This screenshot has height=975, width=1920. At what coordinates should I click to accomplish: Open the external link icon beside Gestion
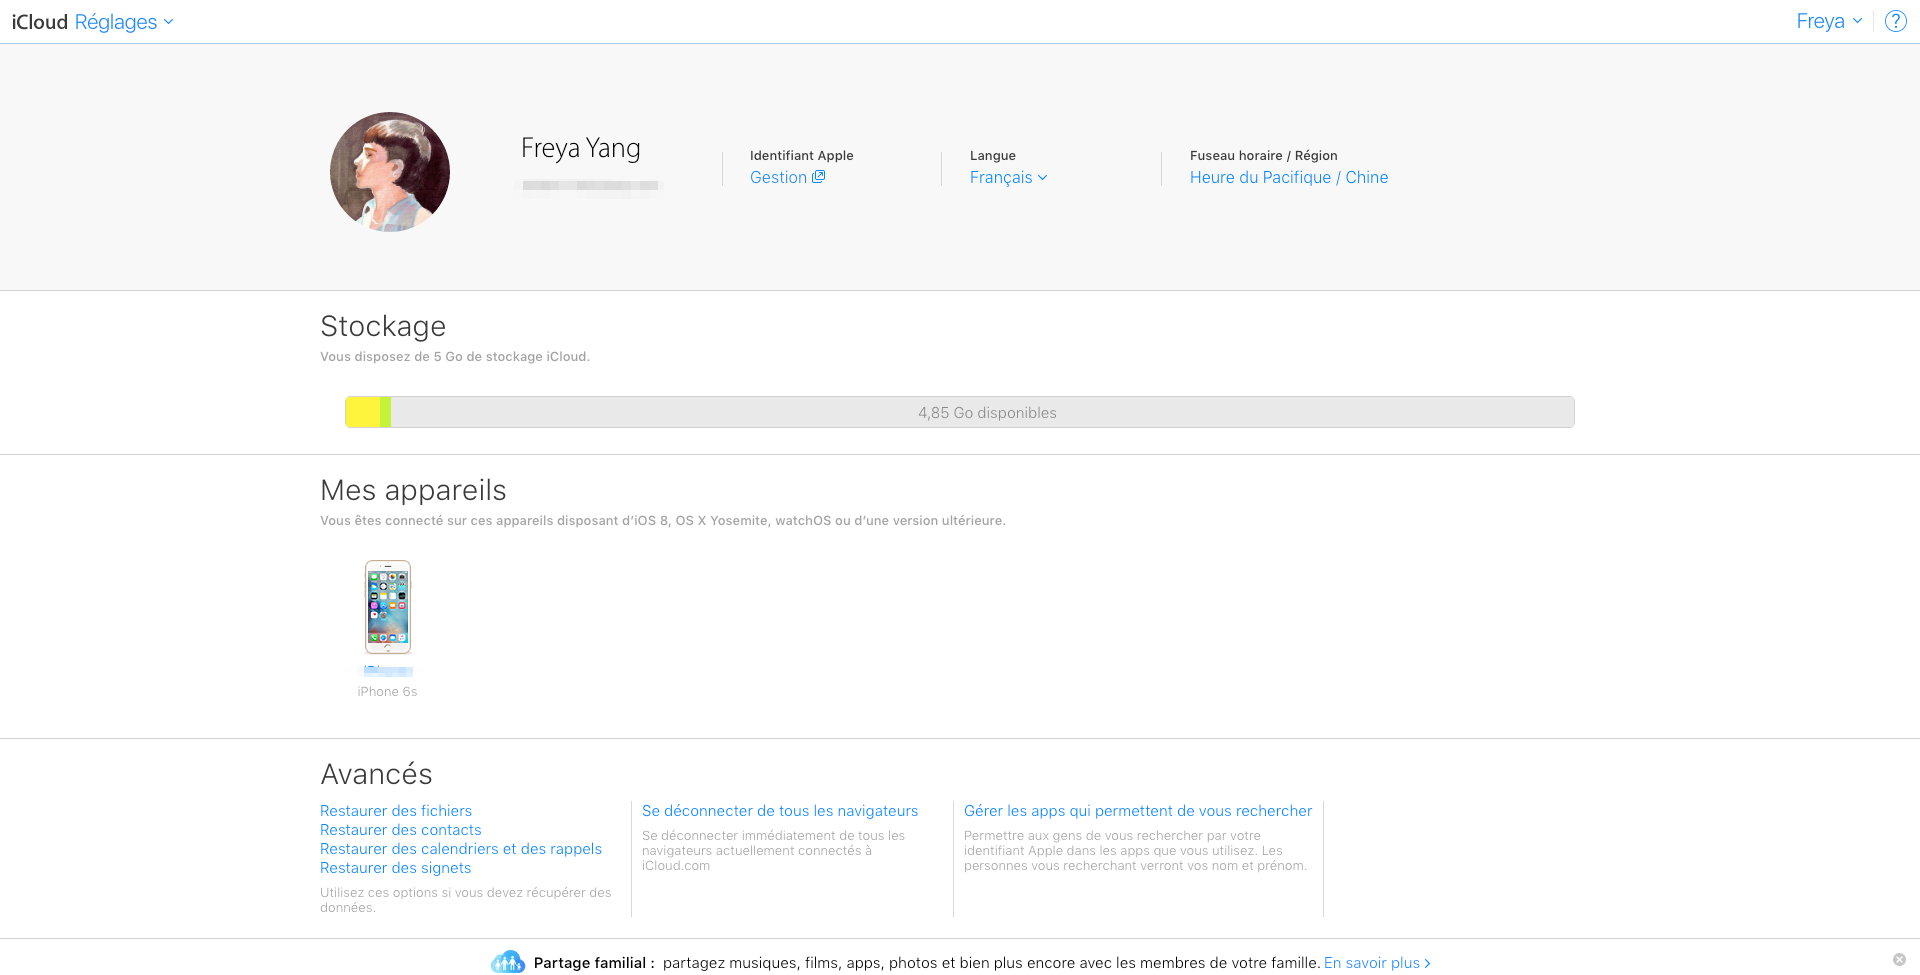click(818, 177)
